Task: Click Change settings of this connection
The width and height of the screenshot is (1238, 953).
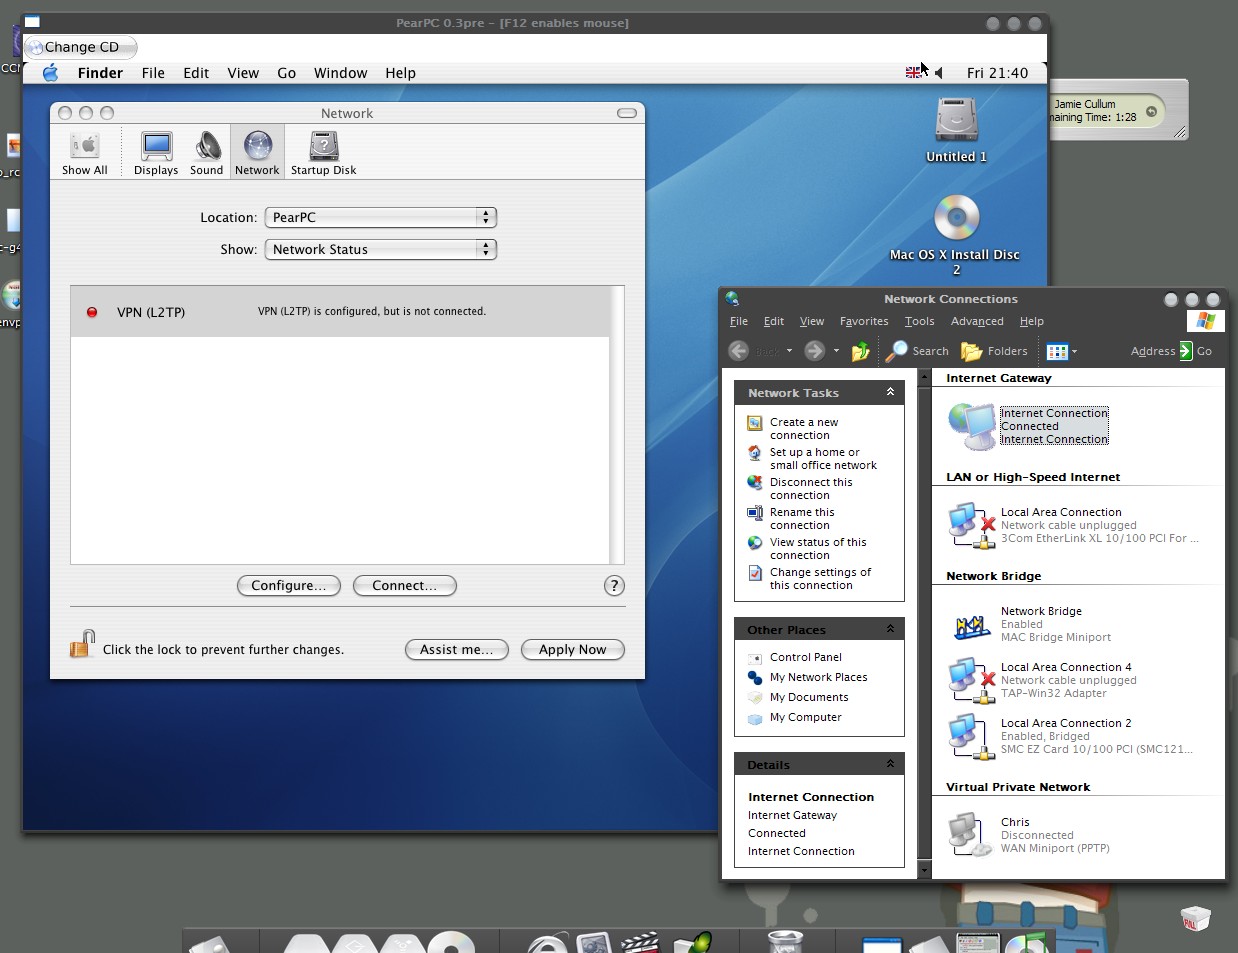Action: pos(820,579)
